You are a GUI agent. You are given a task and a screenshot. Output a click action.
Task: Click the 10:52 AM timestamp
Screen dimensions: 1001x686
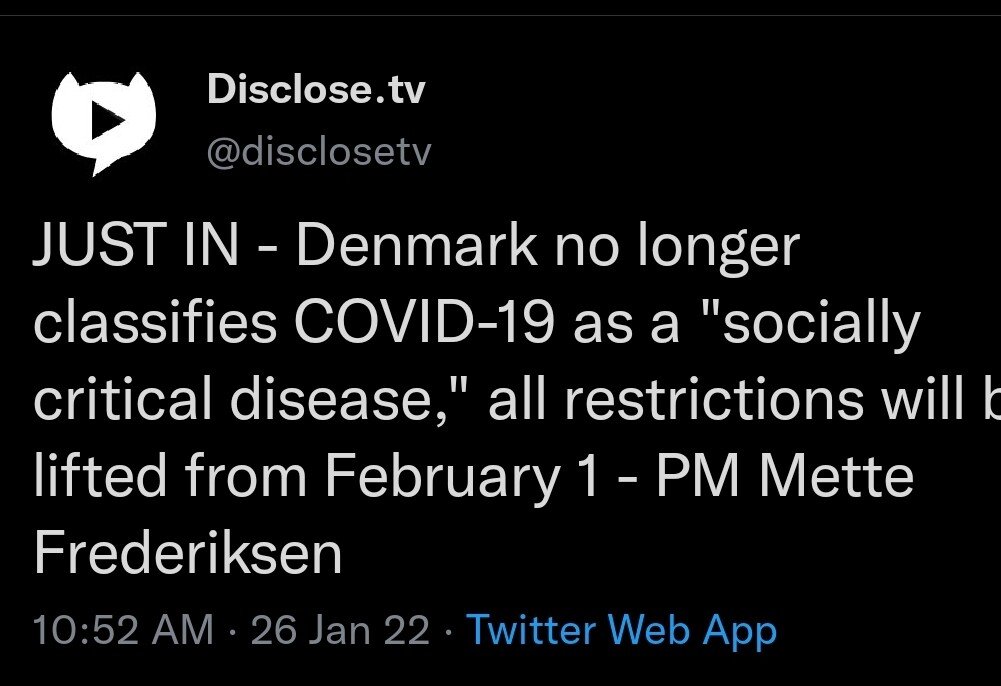click(x=123, y=631)
